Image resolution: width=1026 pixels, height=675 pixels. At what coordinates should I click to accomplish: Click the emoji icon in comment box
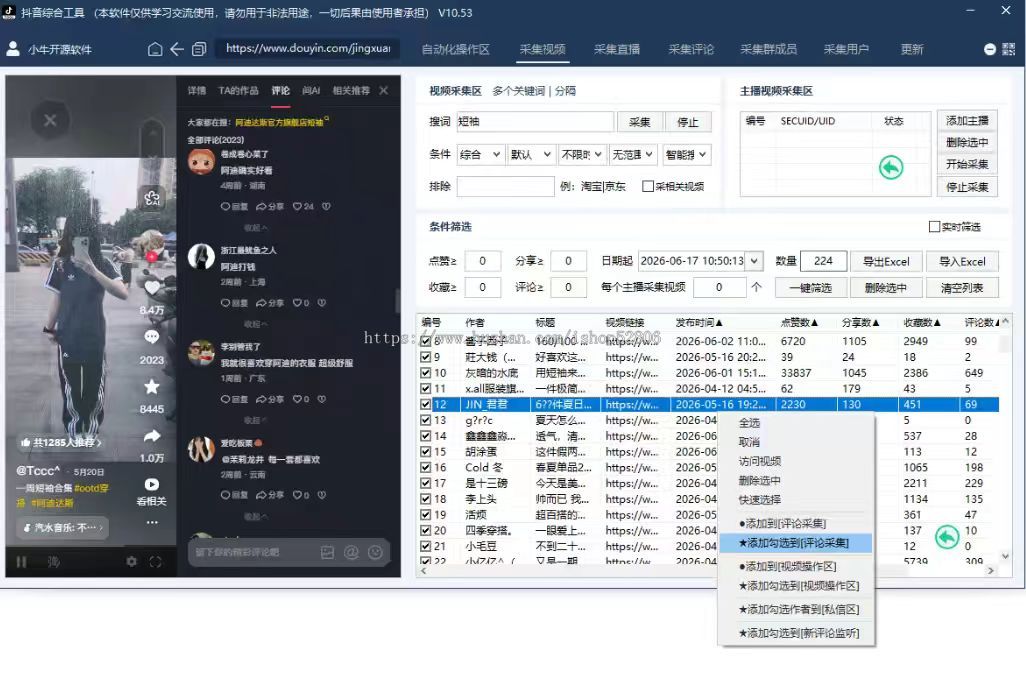coord(375,553)
